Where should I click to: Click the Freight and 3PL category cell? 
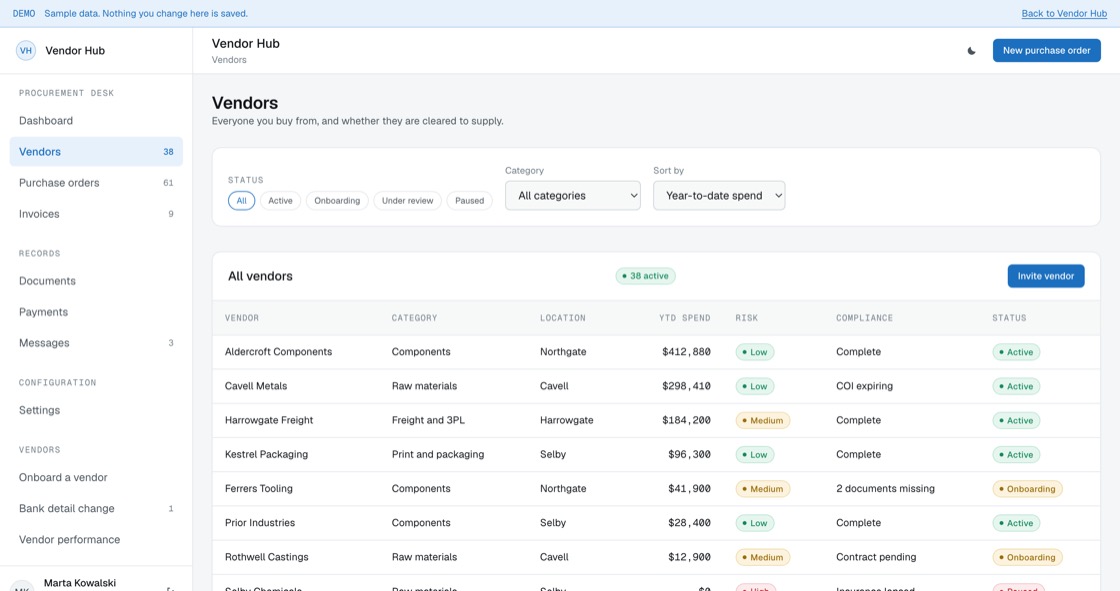pos(428,421)
